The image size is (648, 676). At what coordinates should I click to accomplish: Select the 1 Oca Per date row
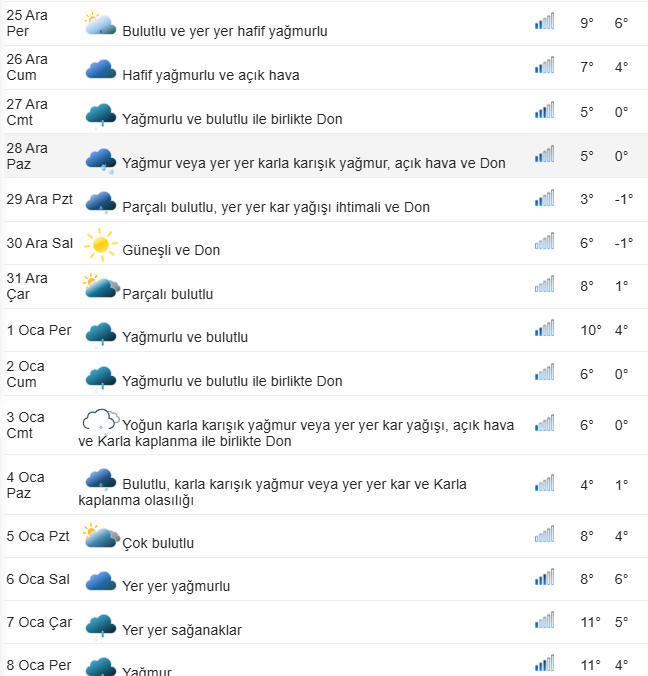point(326,330)
